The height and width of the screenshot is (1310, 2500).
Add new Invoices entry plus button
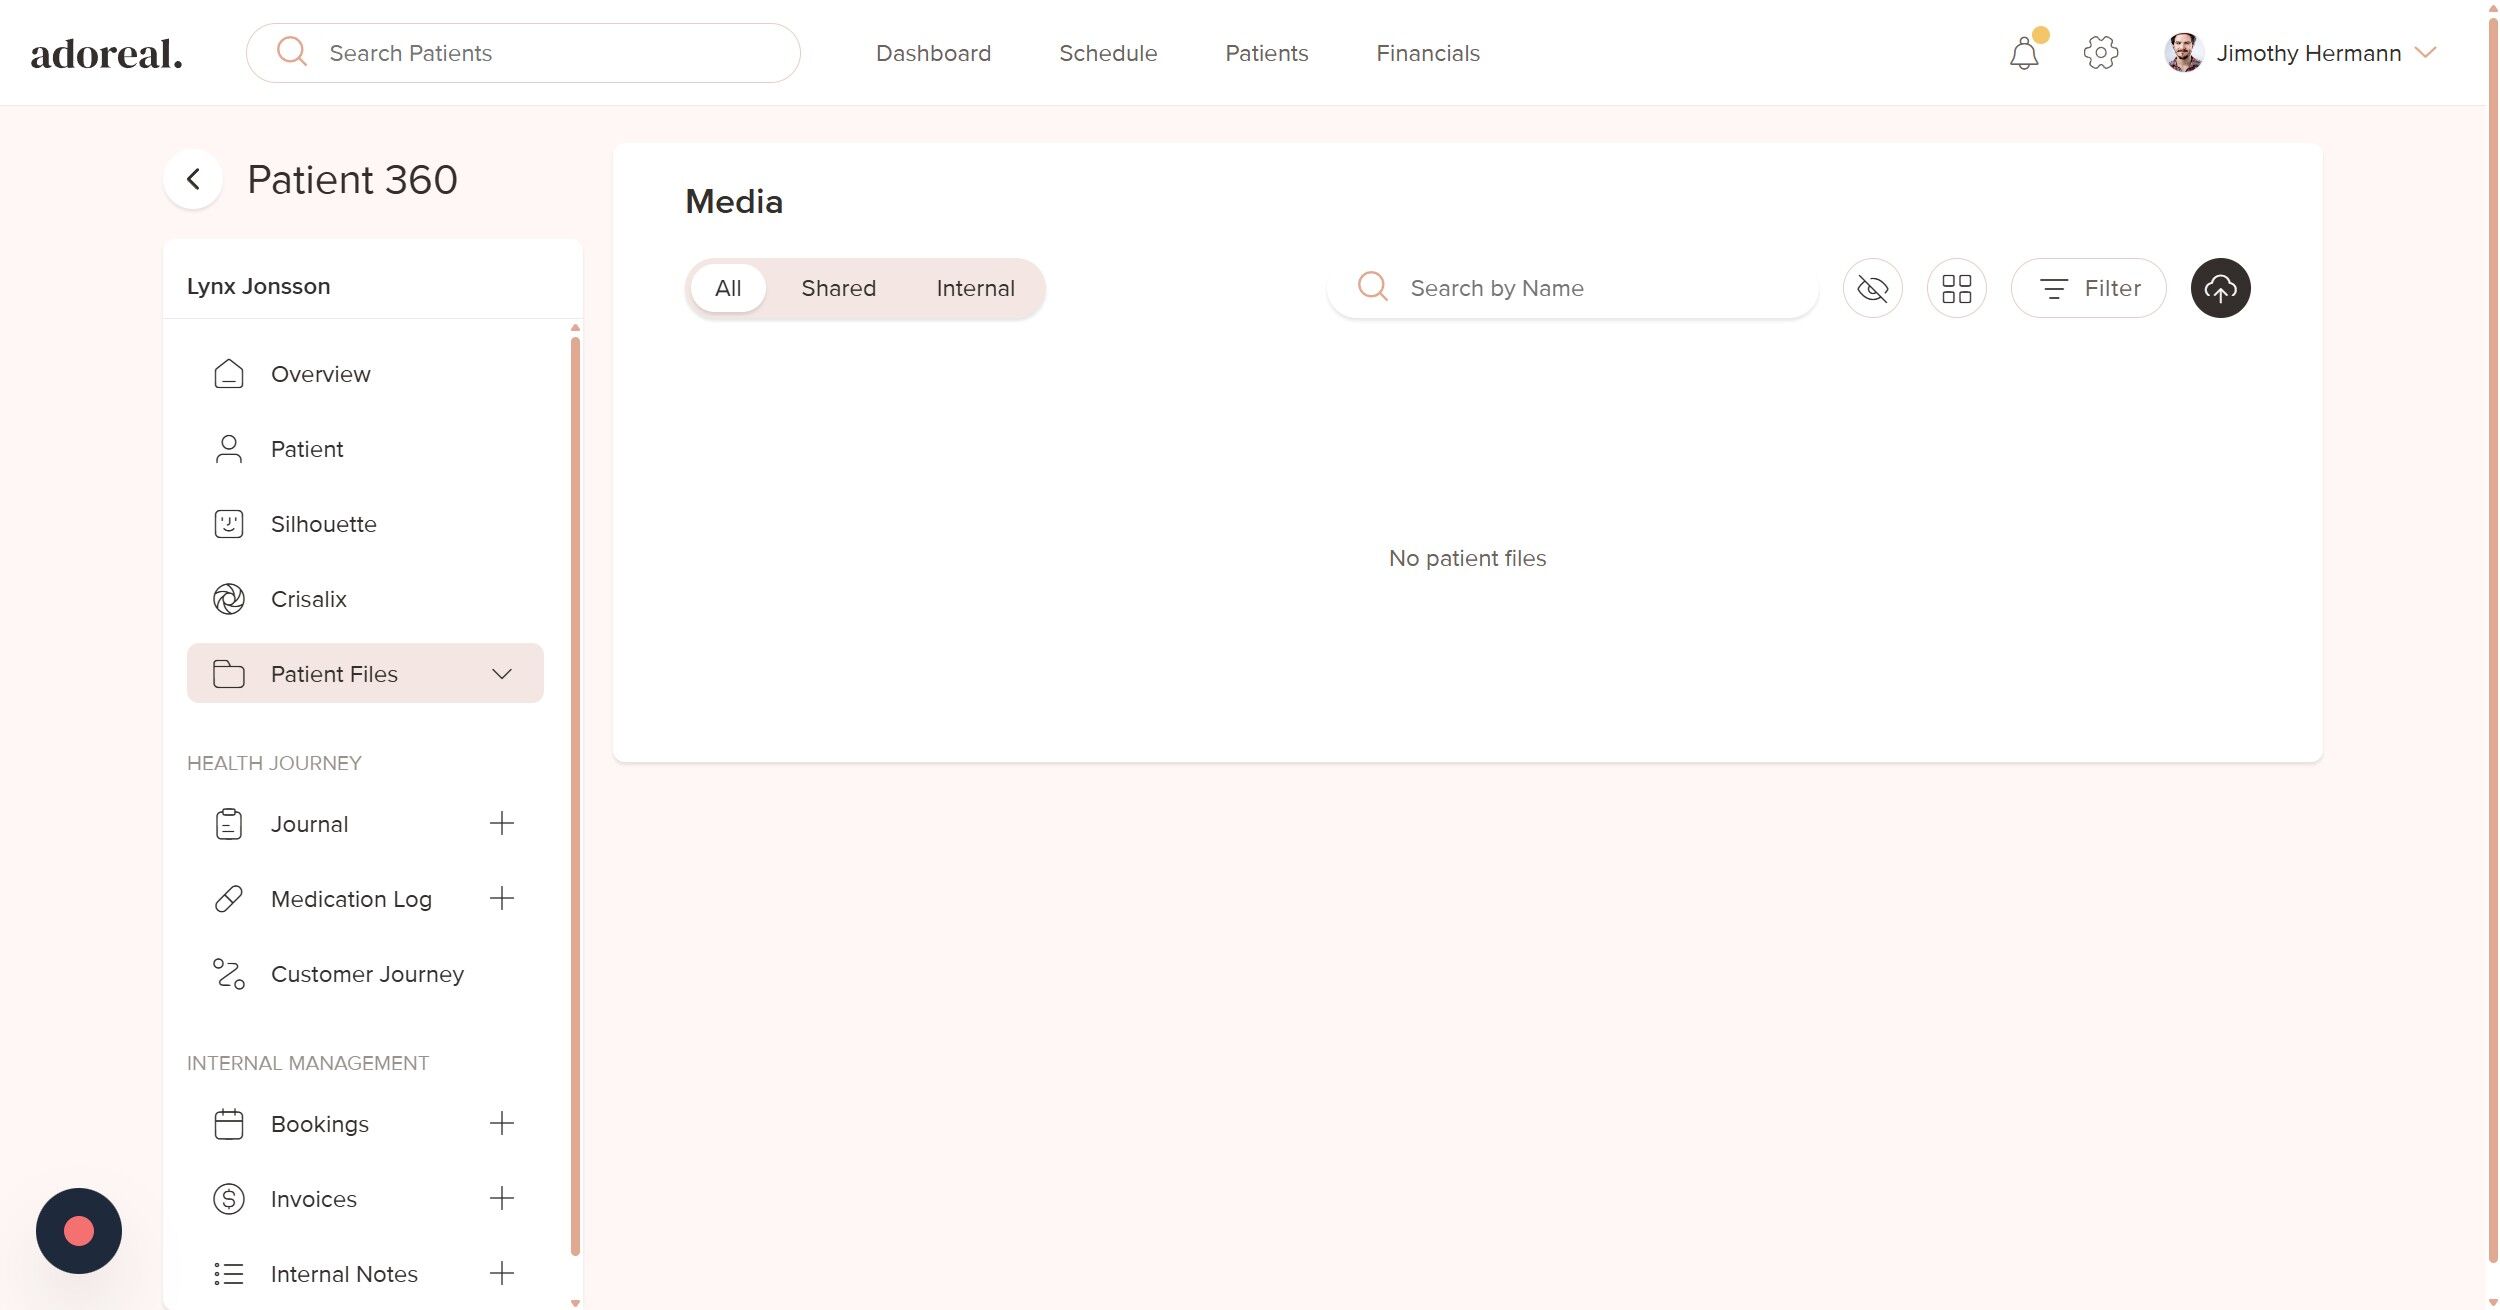[501, 1198]
